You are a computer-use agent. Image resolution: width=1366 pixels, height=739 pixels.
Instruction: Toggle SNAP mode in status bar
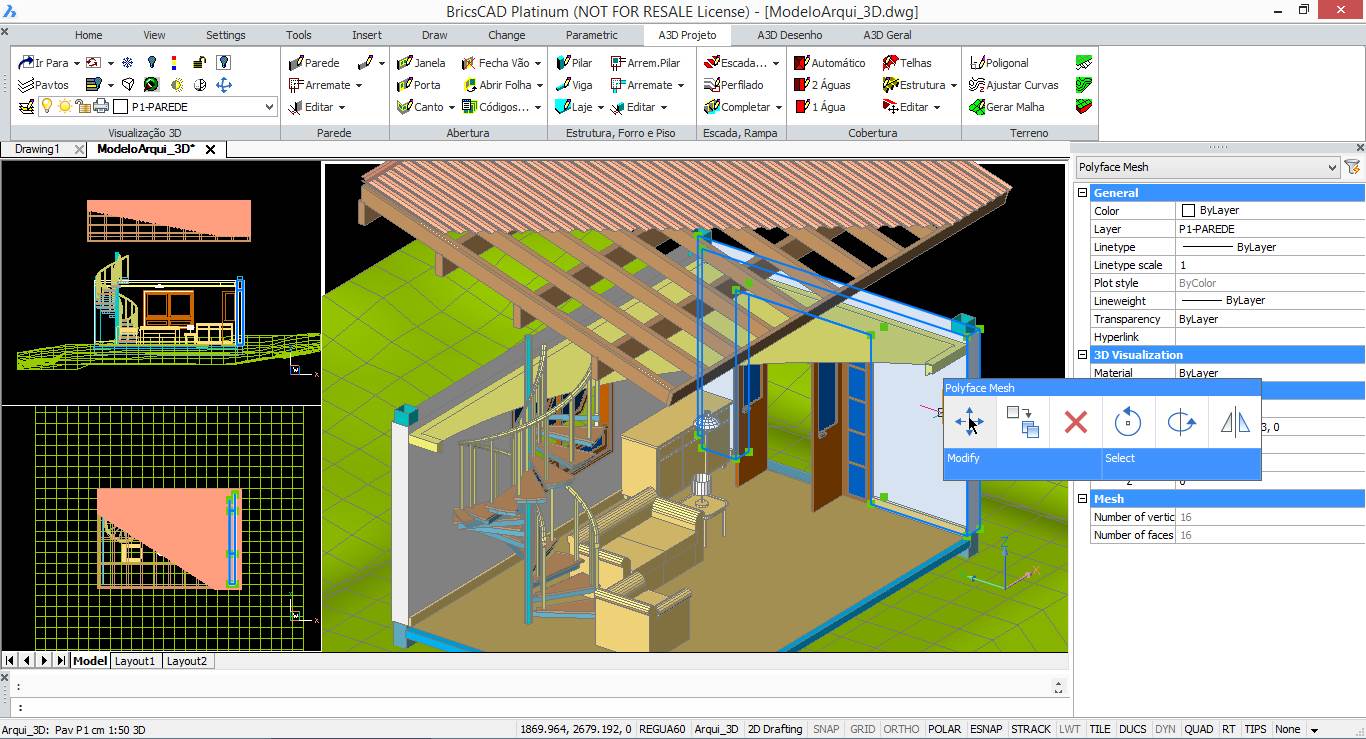pos(826,729)
